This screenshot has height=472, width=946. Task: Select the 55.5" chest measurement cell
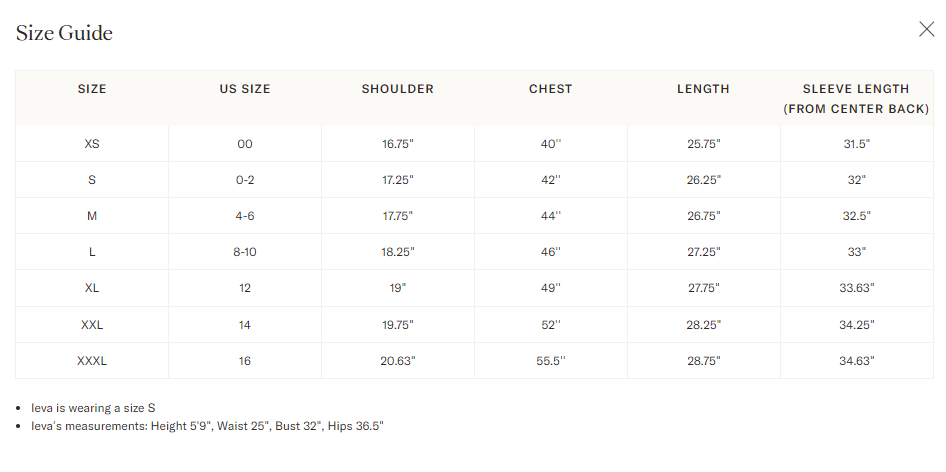pos(551,361)
